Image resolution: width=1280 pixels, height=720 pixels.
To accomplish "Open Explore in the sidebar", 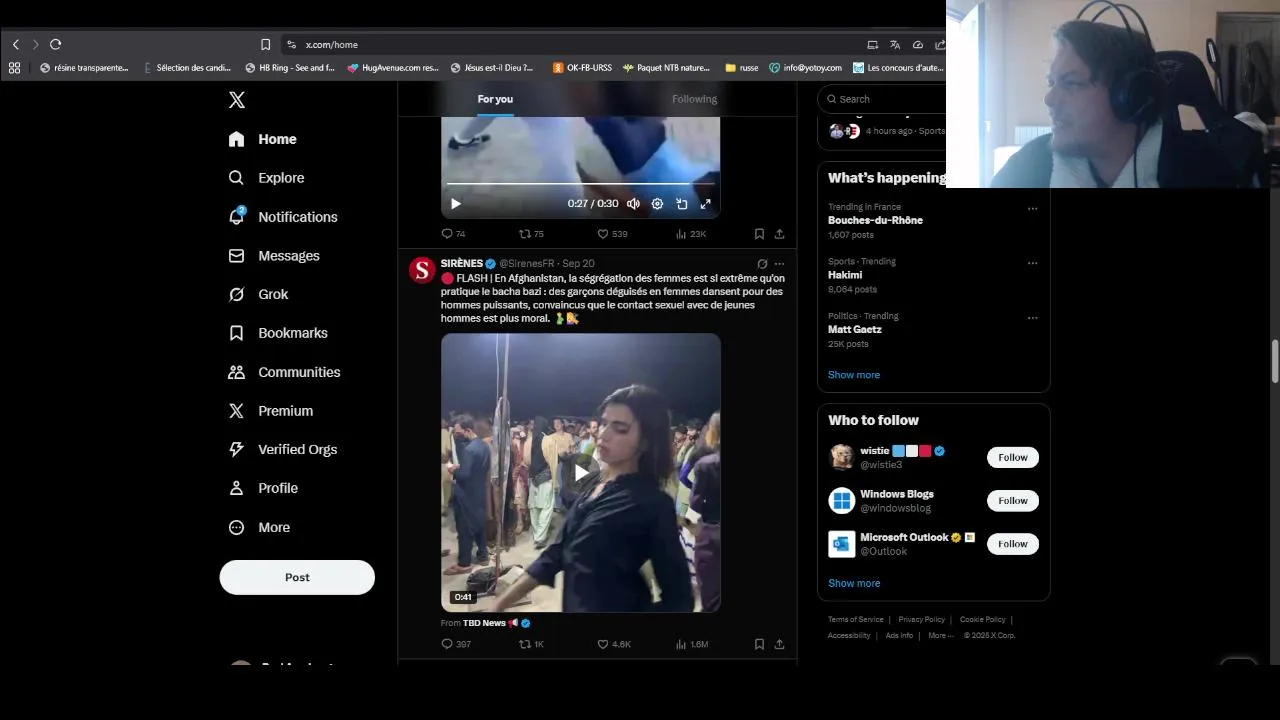I will point(266,178).
